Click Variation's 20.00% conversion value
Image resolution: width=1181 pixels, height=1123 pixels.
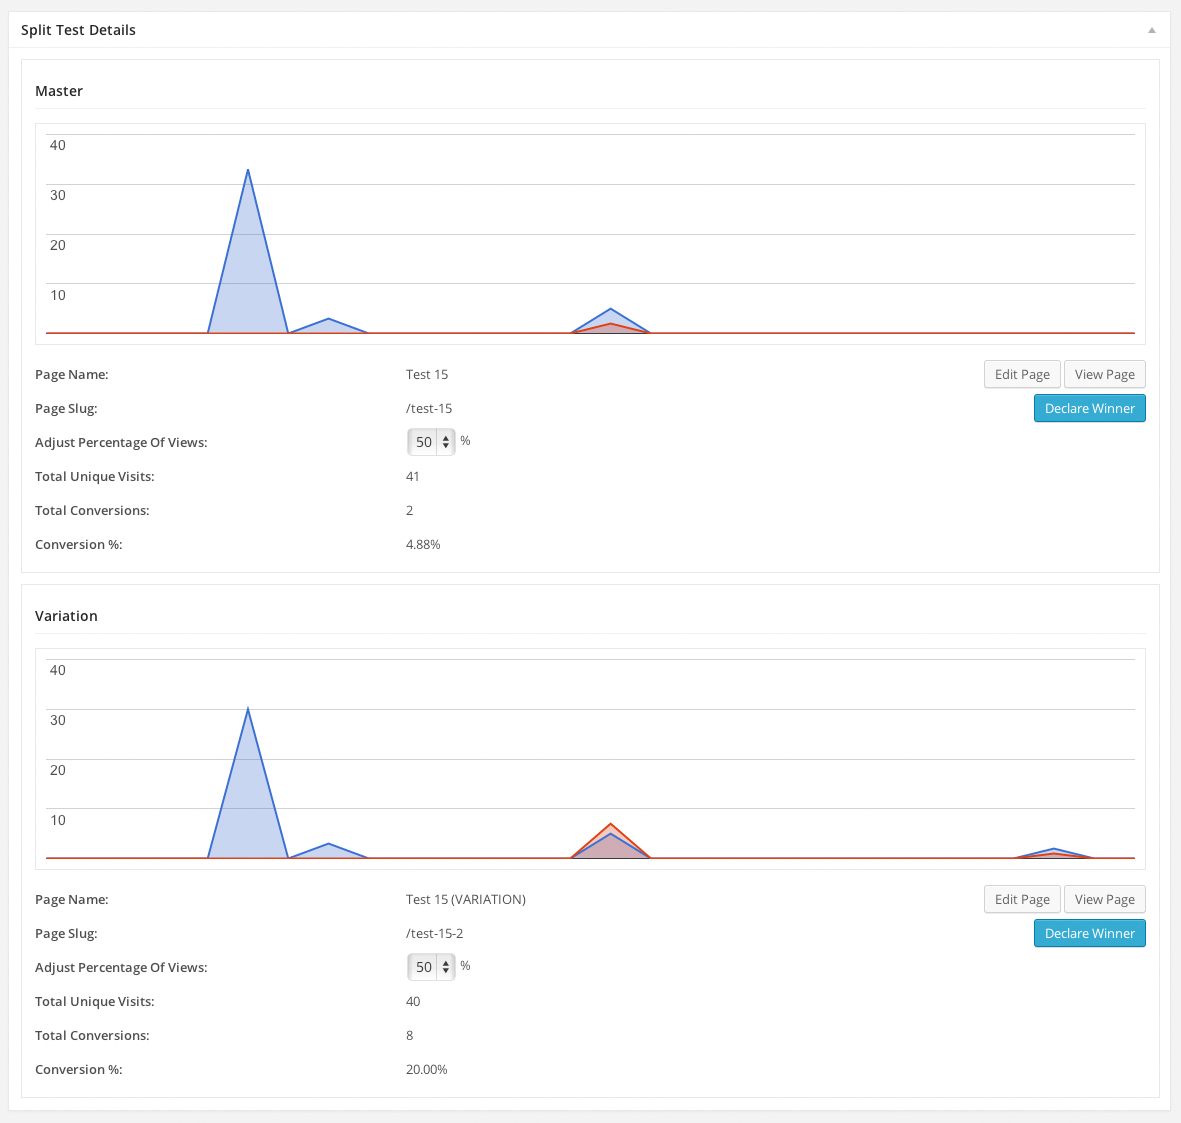[x=426, y=1069]
